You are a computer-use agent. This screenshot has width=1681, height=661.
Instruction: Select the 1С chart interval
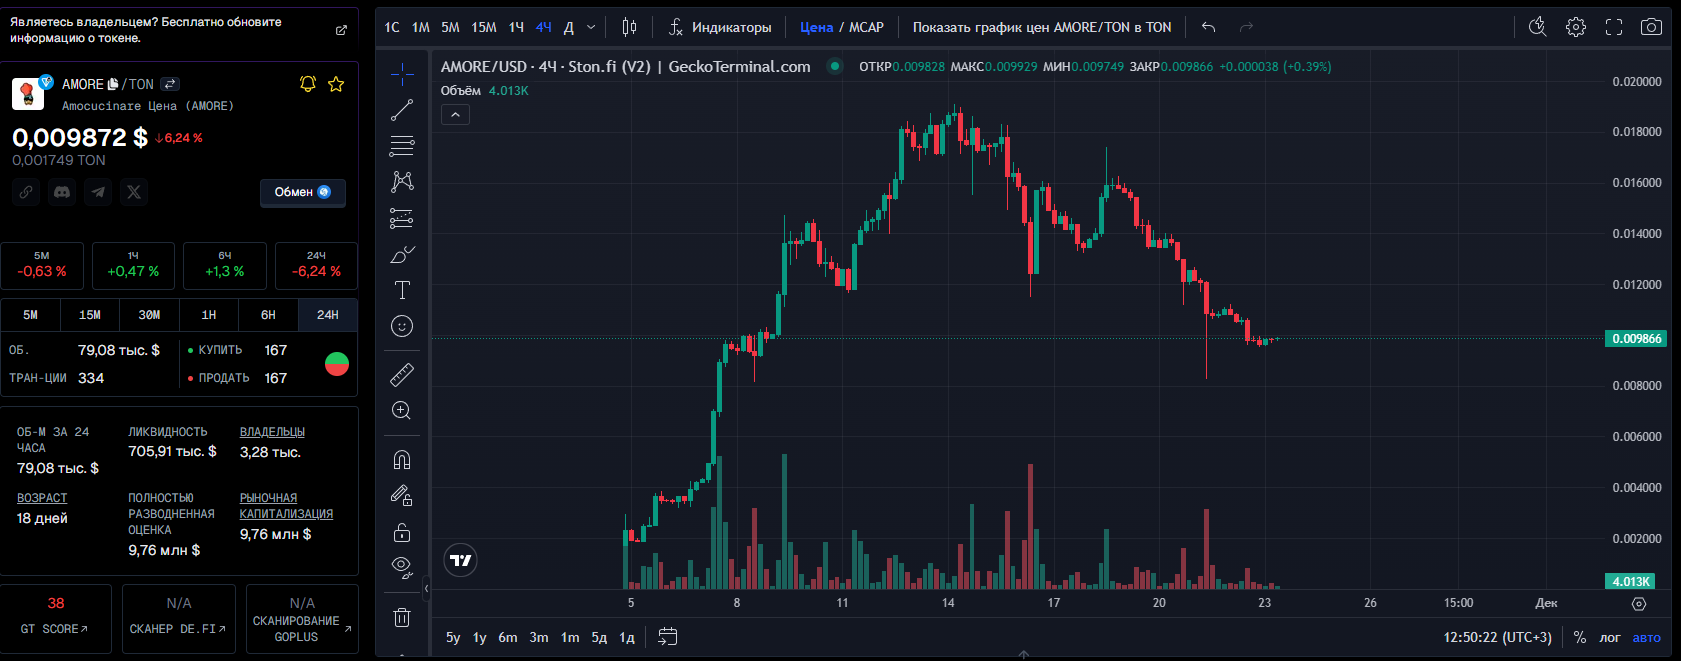[x=392, y=27]
